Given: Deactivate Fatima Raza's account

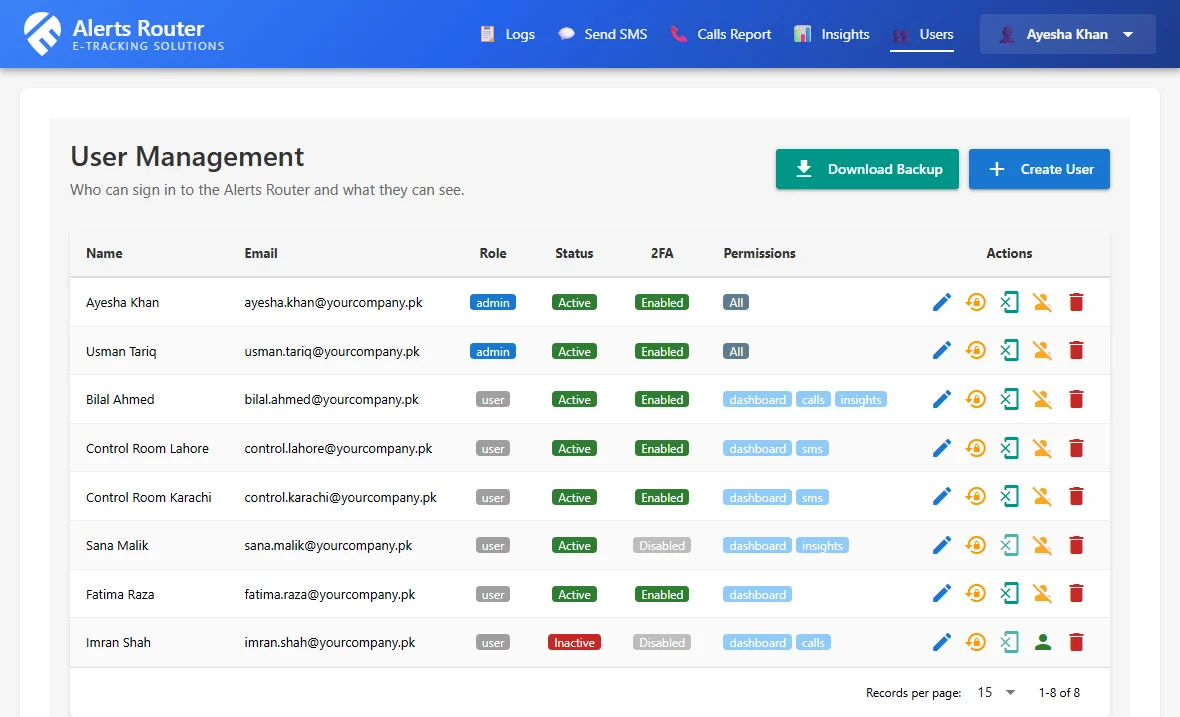Looking at the screenshot, I should 1042,594.
